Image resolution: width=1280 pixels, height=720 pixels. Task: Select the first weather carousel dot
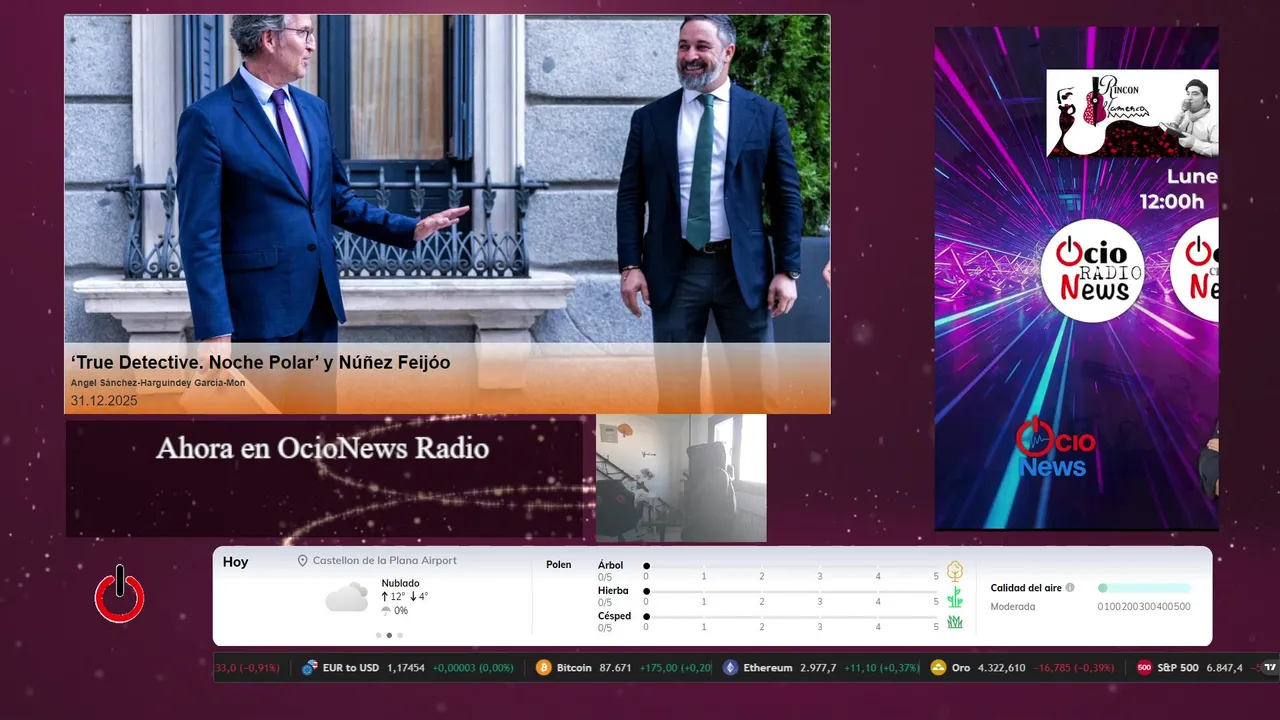tap(378, 635)
